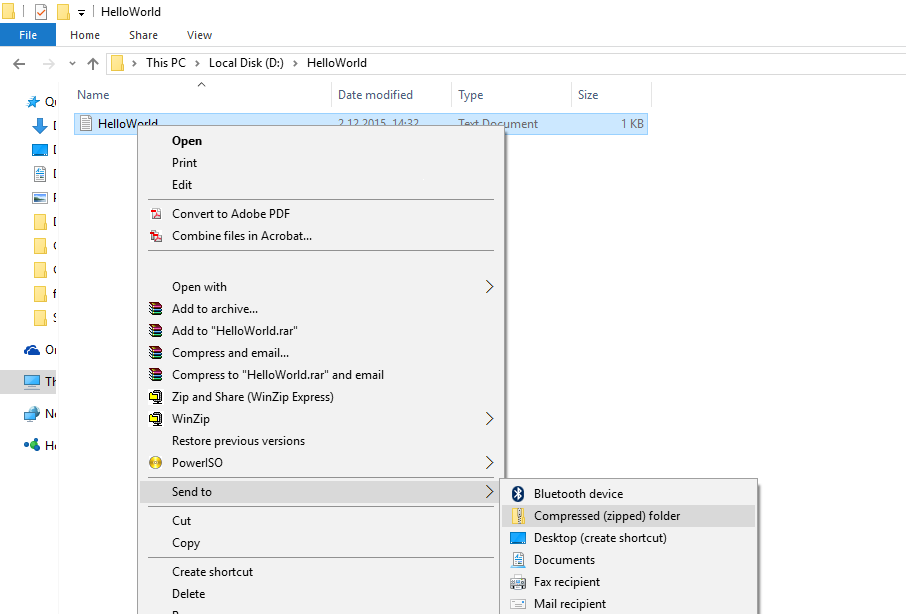This screenshot has width=906, height=614.
Task: Click the Documents icon in Send to
Action: coord(518,560)
